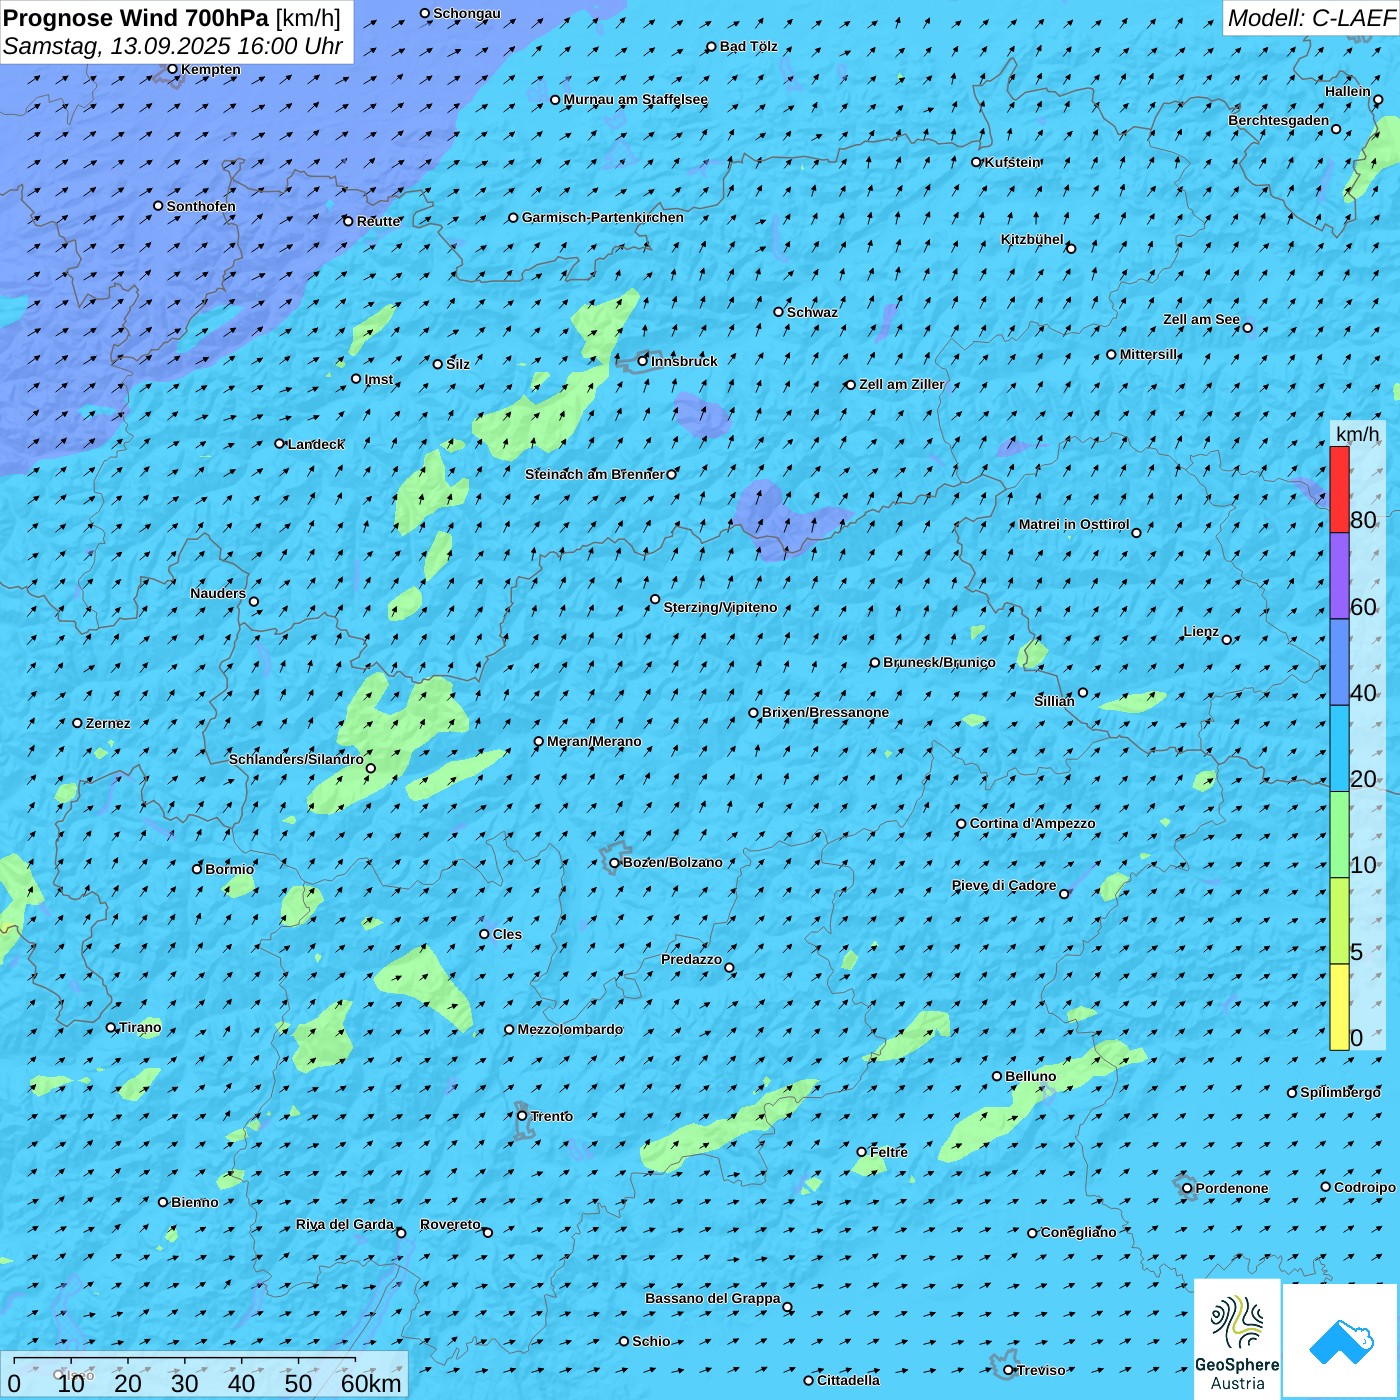Click the GeoSphere Austria logo
The image size is (1400, 1400).
tap(1237, 1340)
